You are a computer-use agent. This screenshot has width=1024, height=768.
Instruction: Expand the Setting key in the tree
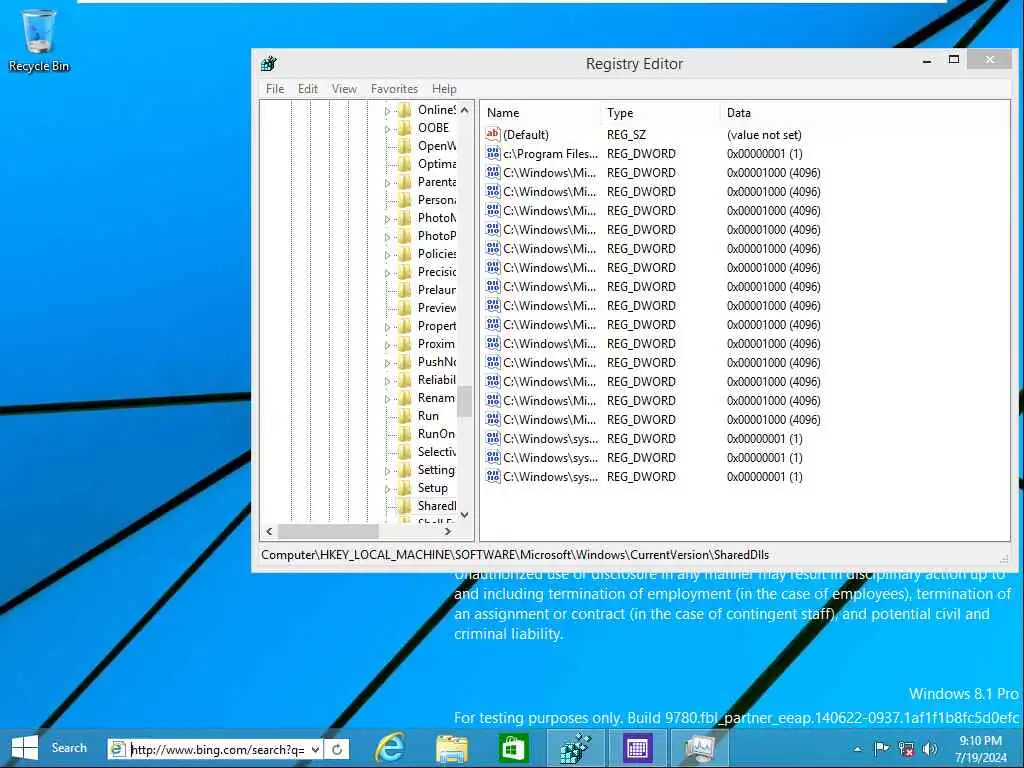(x=387, y=472)
